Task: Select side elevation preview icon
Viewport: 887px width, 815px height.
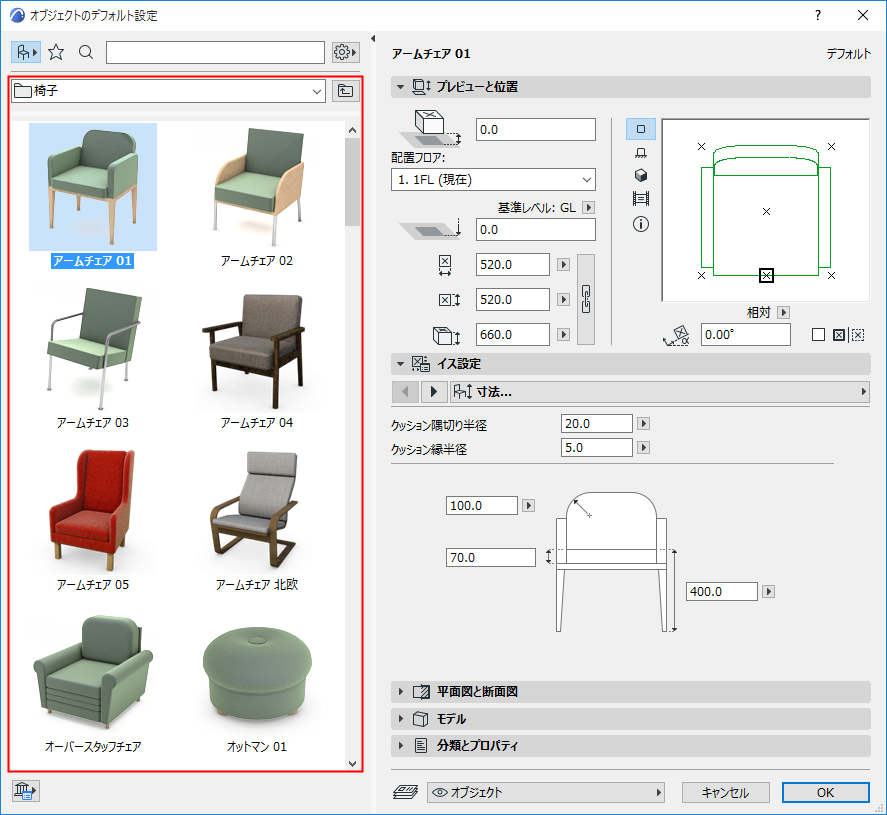Action: point(641,152)
